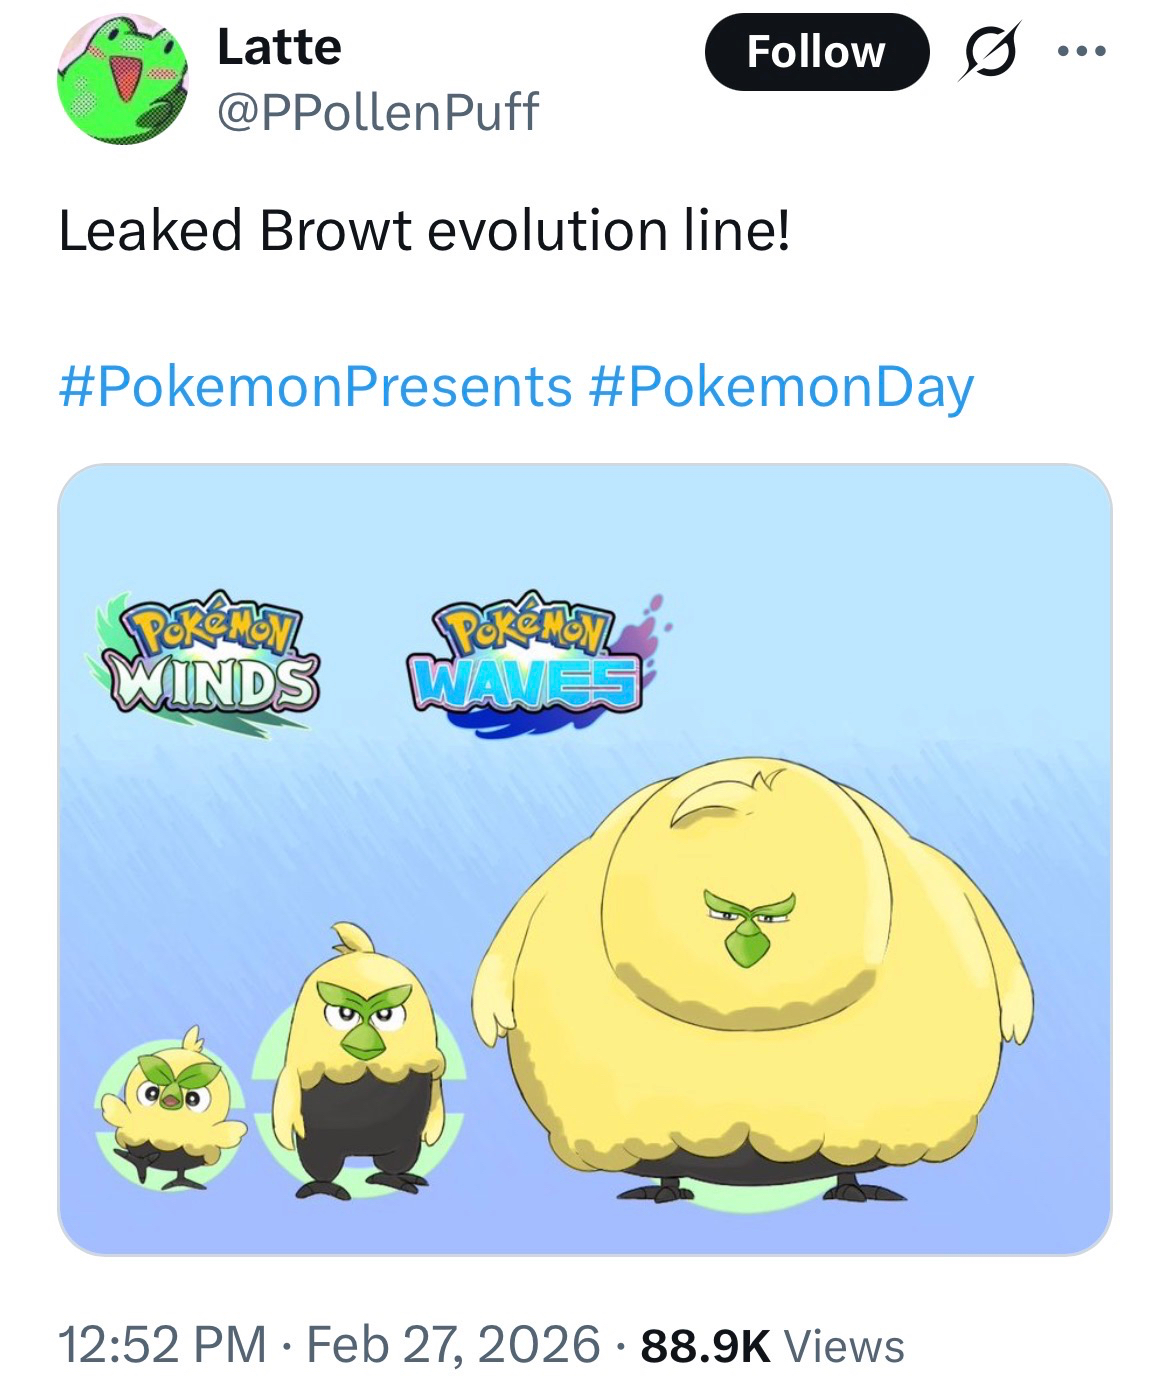Open the #PokemonDay hashtag
This screenshot has width=1170, height=1400.
(x=782, y=388)
